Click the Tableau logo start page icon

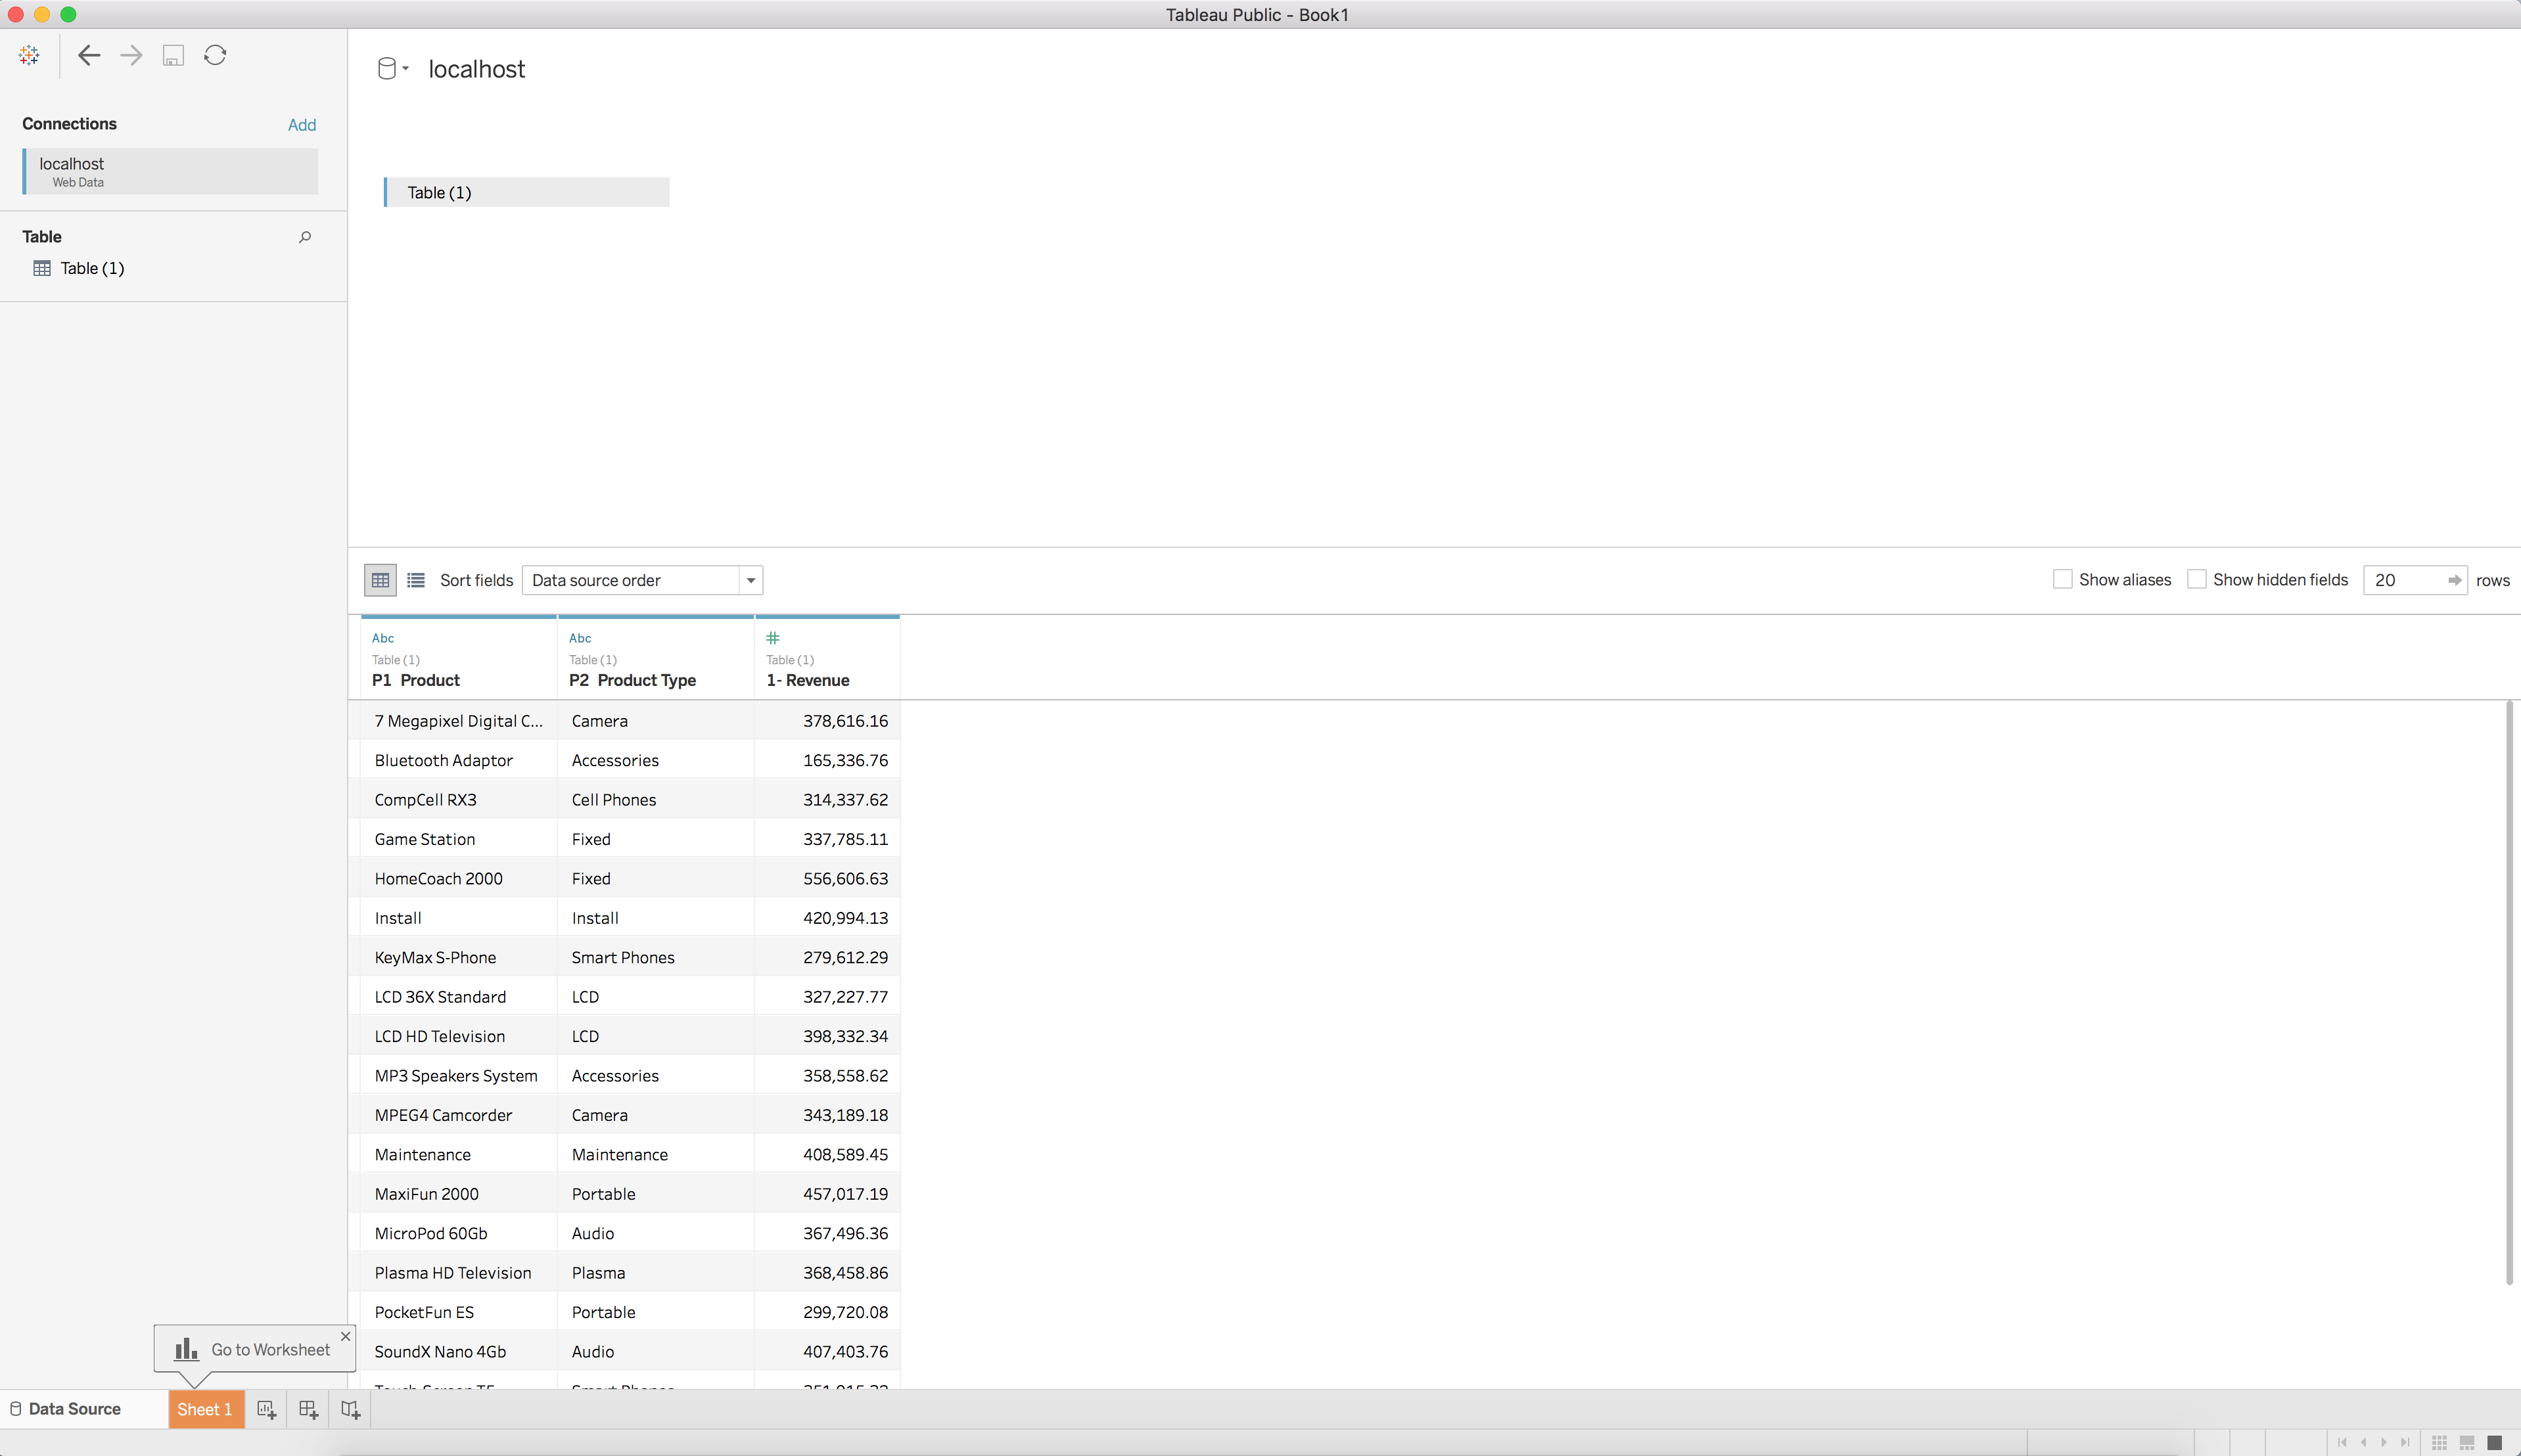pyautogui.click(x=29, y=55)
